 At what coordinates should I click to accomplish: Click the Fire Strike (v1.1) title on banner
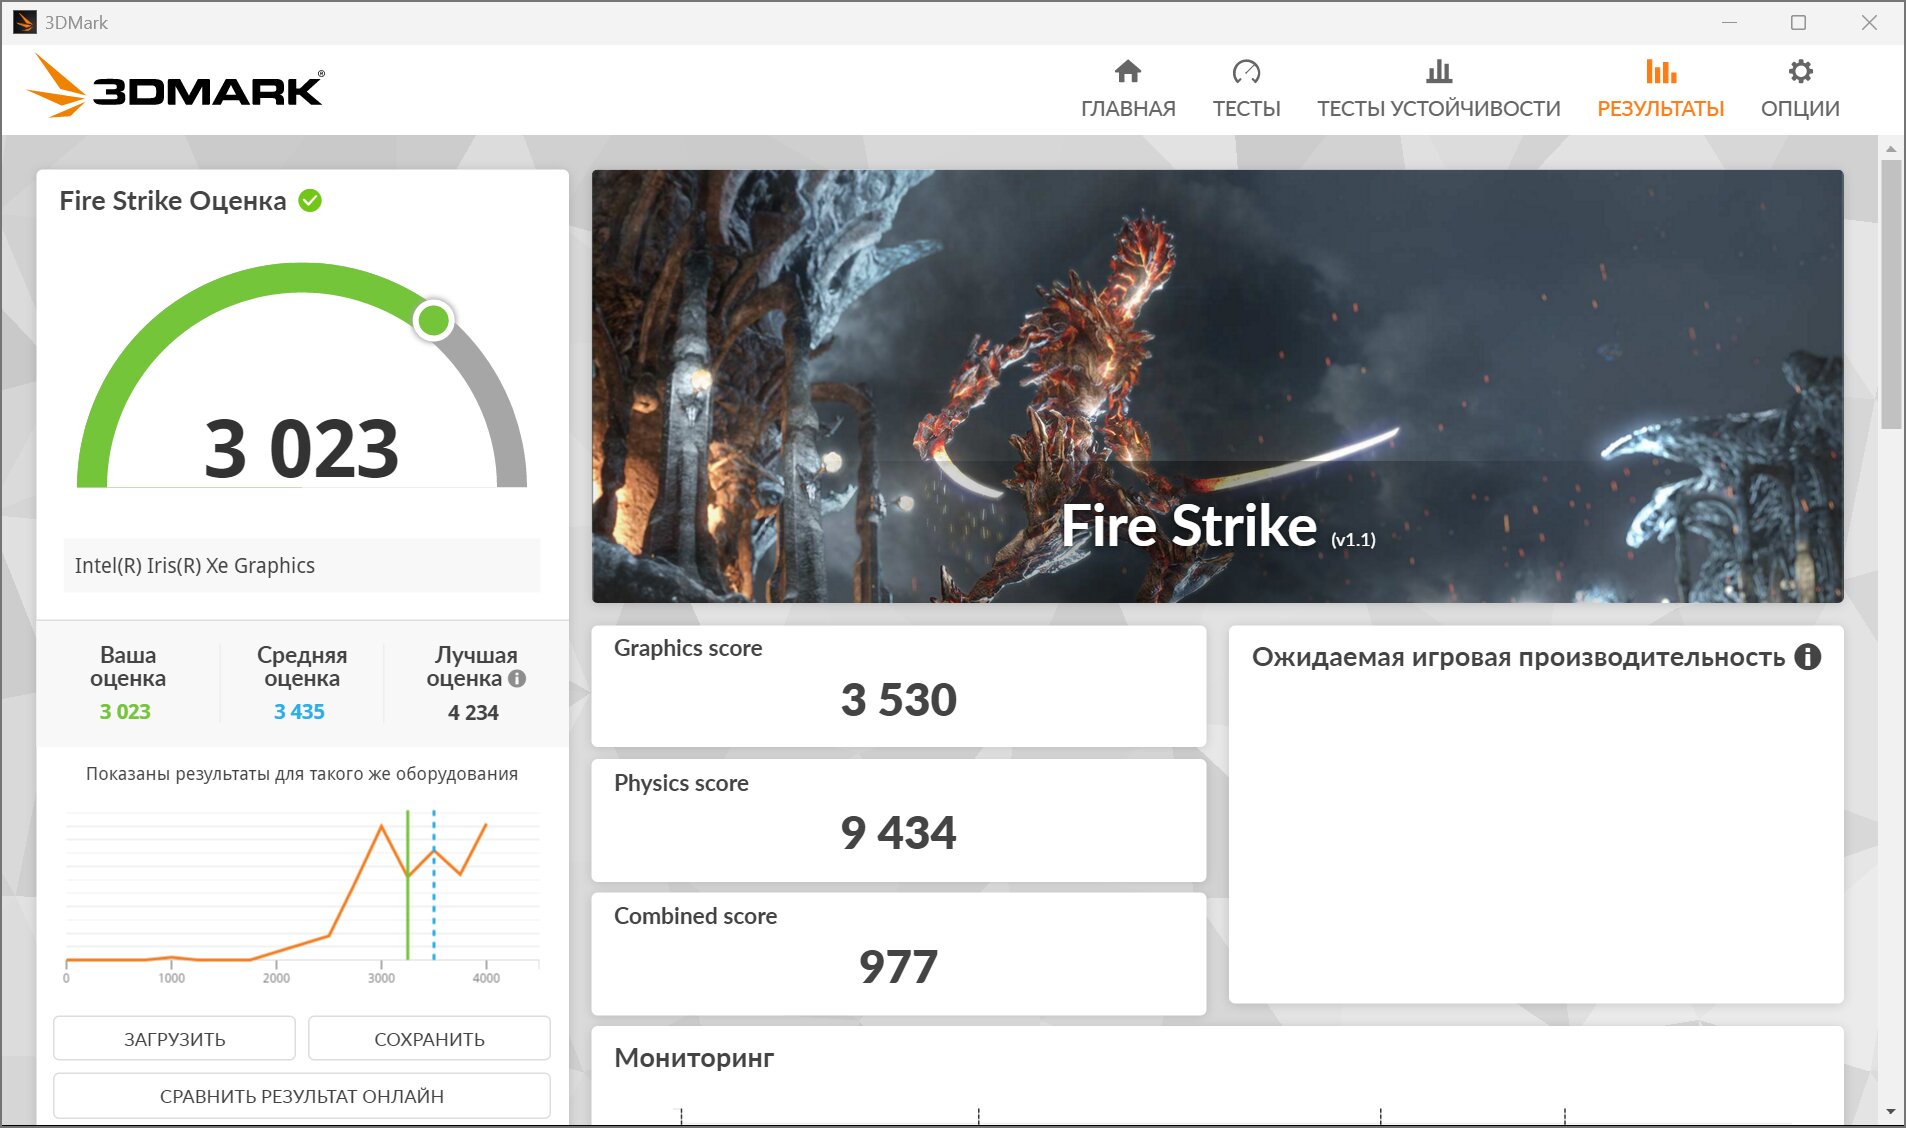1218,526
